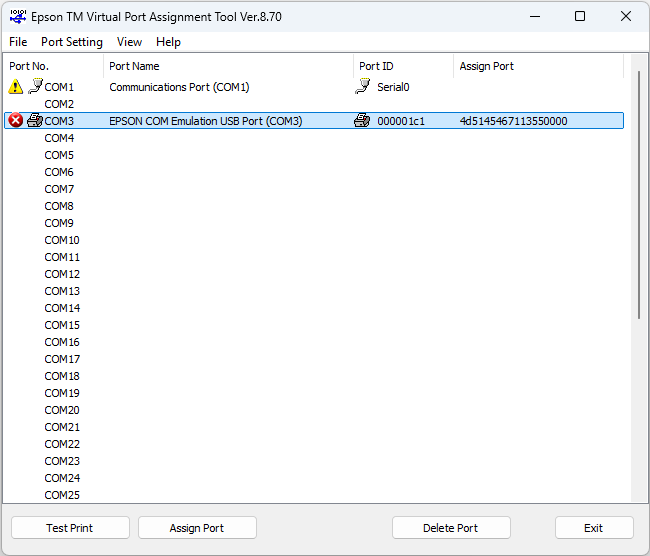This screenshot has height=556, width=650.
Task: Click the serial connector icon next to COM1
Action: 35,86
